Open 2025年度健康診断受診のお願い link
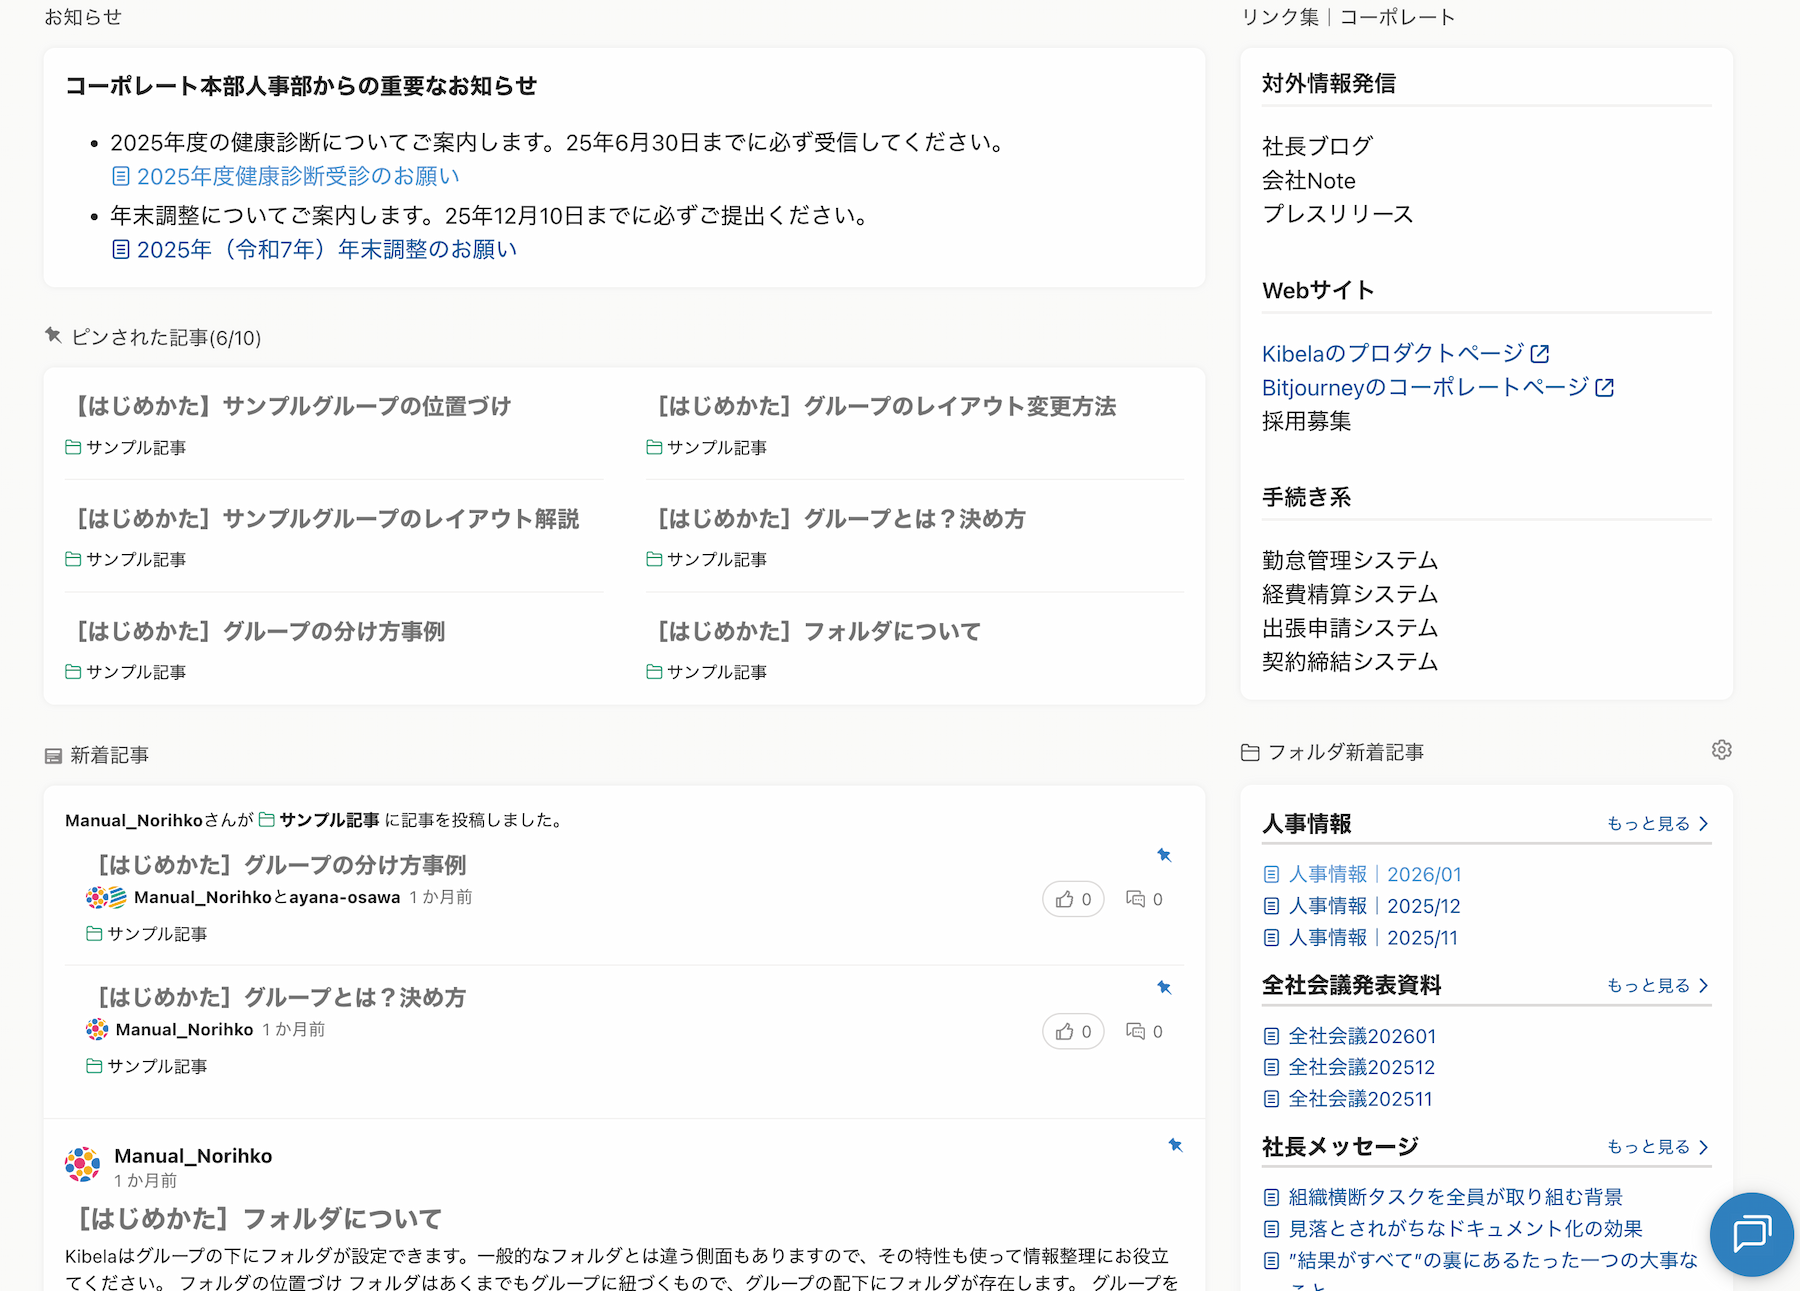The height and width of the screenshot is (1291, 1800). 297,175
